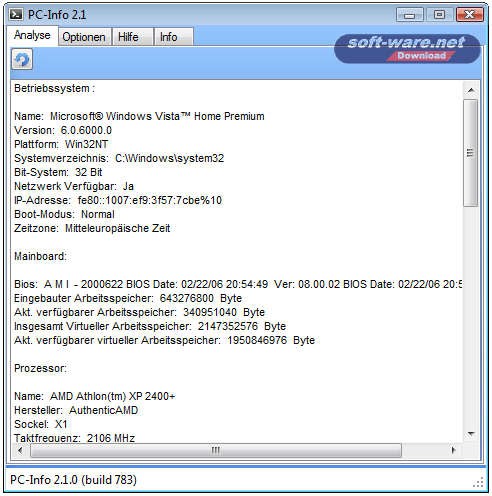492x496 pixels.
Task: Click the blue refresh analysis icon
Action: 22,59
